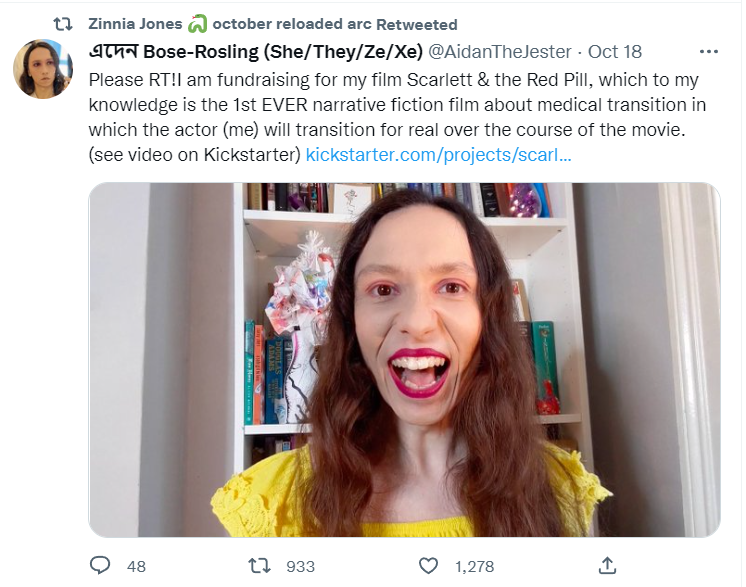The width and height of the screenshot is (746, 587).
Task: Click the (She/They/Ze/Xe) pronouns in name
Action: (x=343, y=51)
